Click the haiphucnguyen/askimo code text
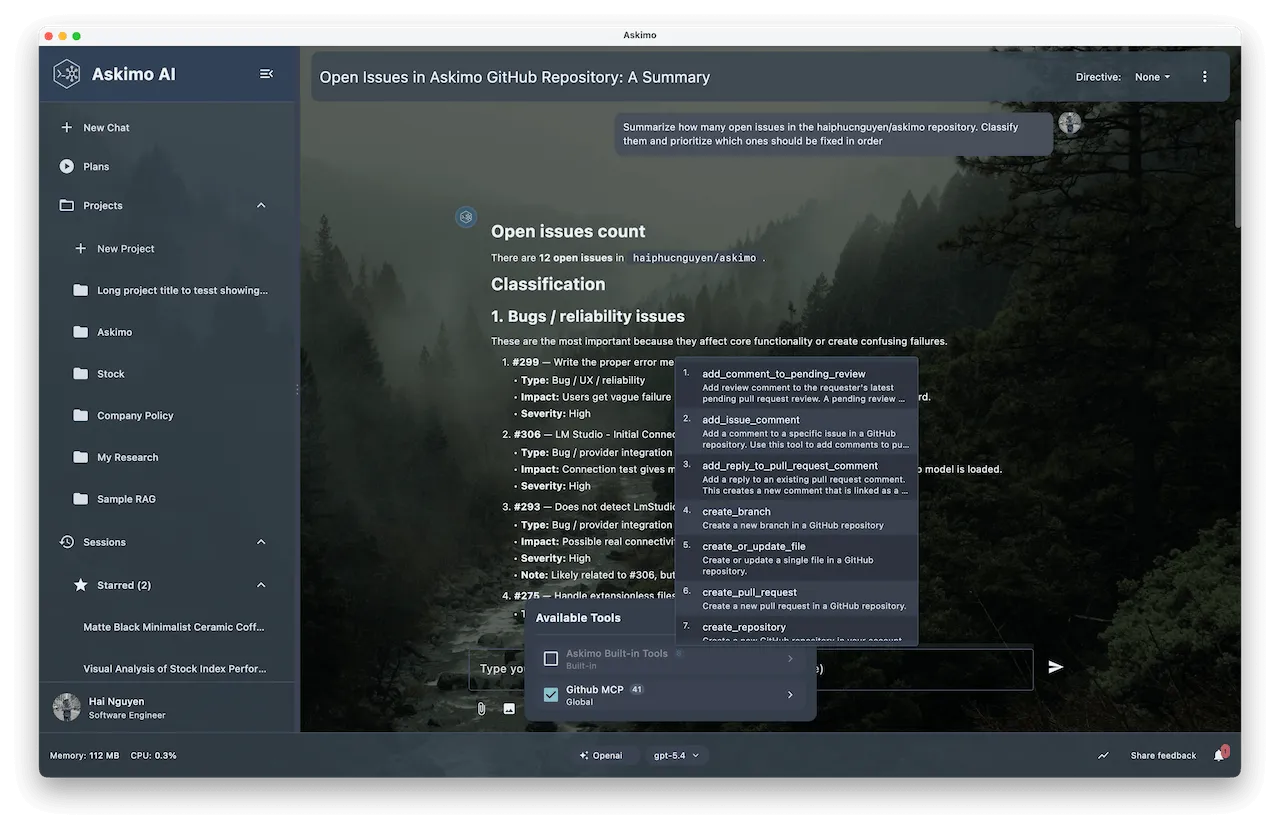 [694, 258]
